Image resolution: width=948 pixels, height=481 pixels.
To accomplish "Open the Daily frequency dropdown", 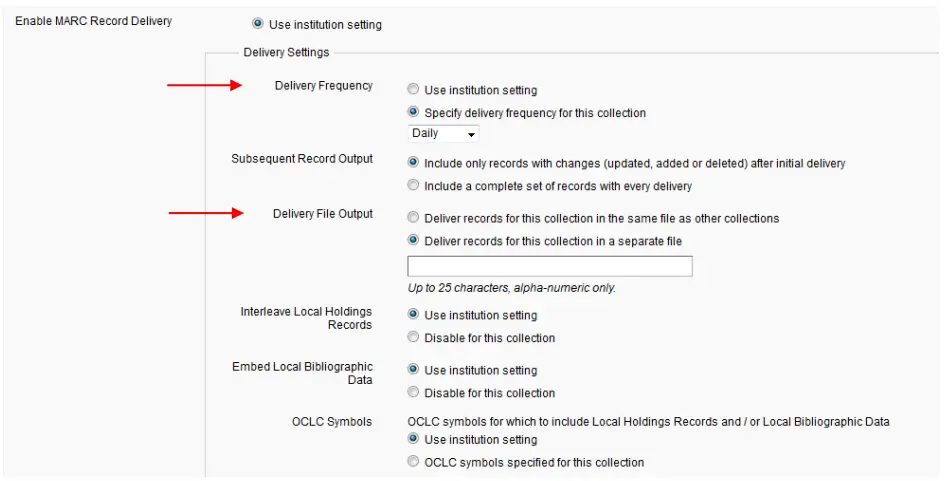I will click(444, 134).
